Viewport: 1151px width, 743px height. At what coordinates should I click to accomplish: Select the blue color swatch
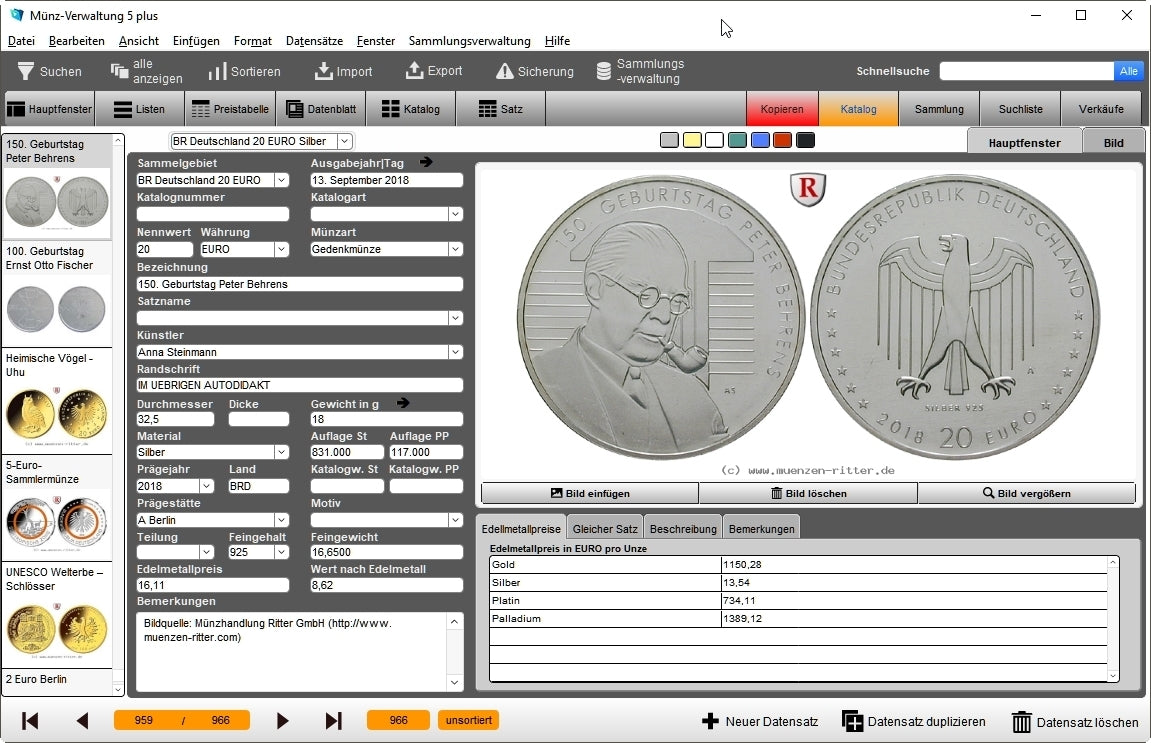pyautogui.click(x=760, y=140)
